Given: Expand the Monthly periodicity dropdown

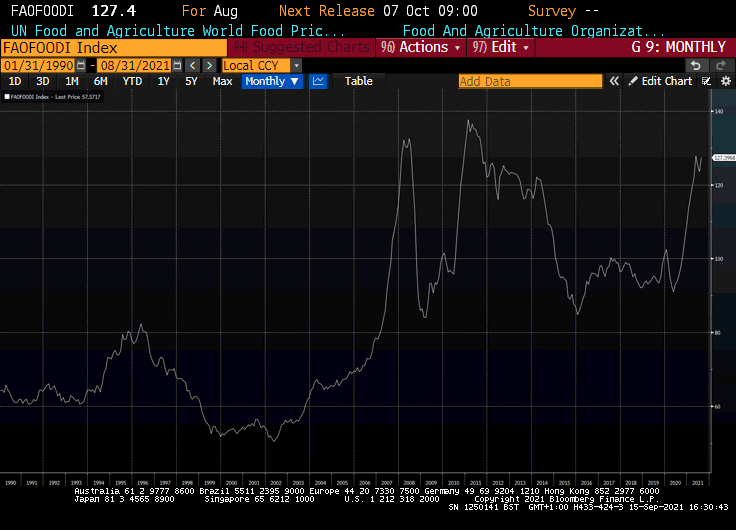Looking at the screenshot, I should tap(272, 81).
